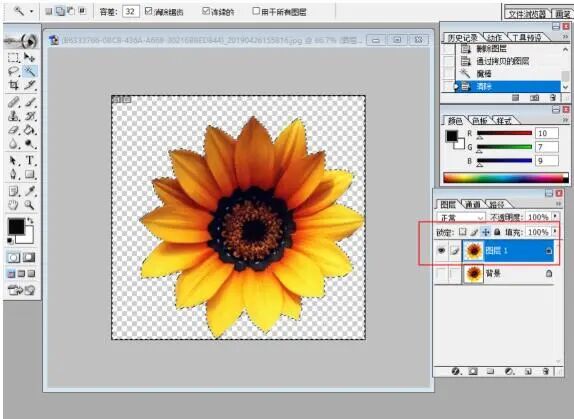The image size is (574, 419).
Task: Click the tolerance input field
Action: (x=130, y=12)
